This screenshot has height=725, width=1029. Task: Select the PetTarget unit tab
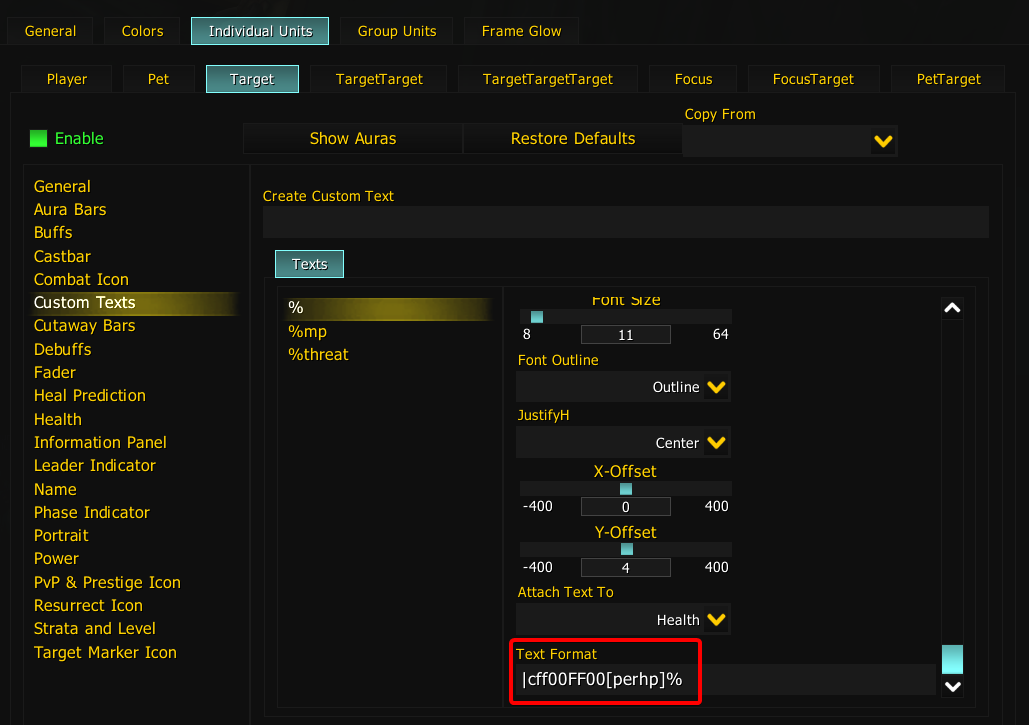tap(947, 78)
